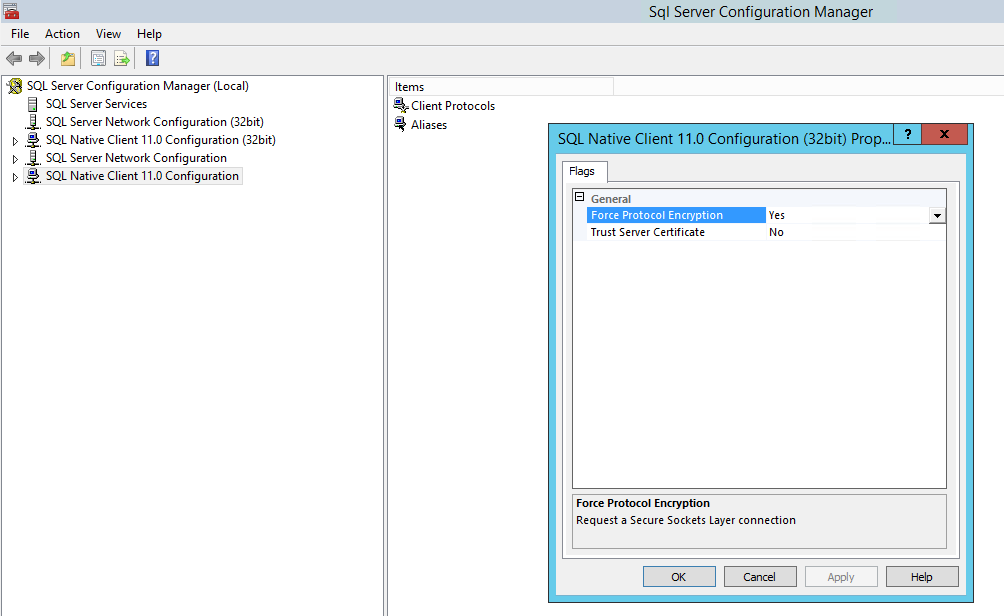Screen dimensions: 1004x616
Task: Click the back navigation arrow icon
Action: pos(13,58)
